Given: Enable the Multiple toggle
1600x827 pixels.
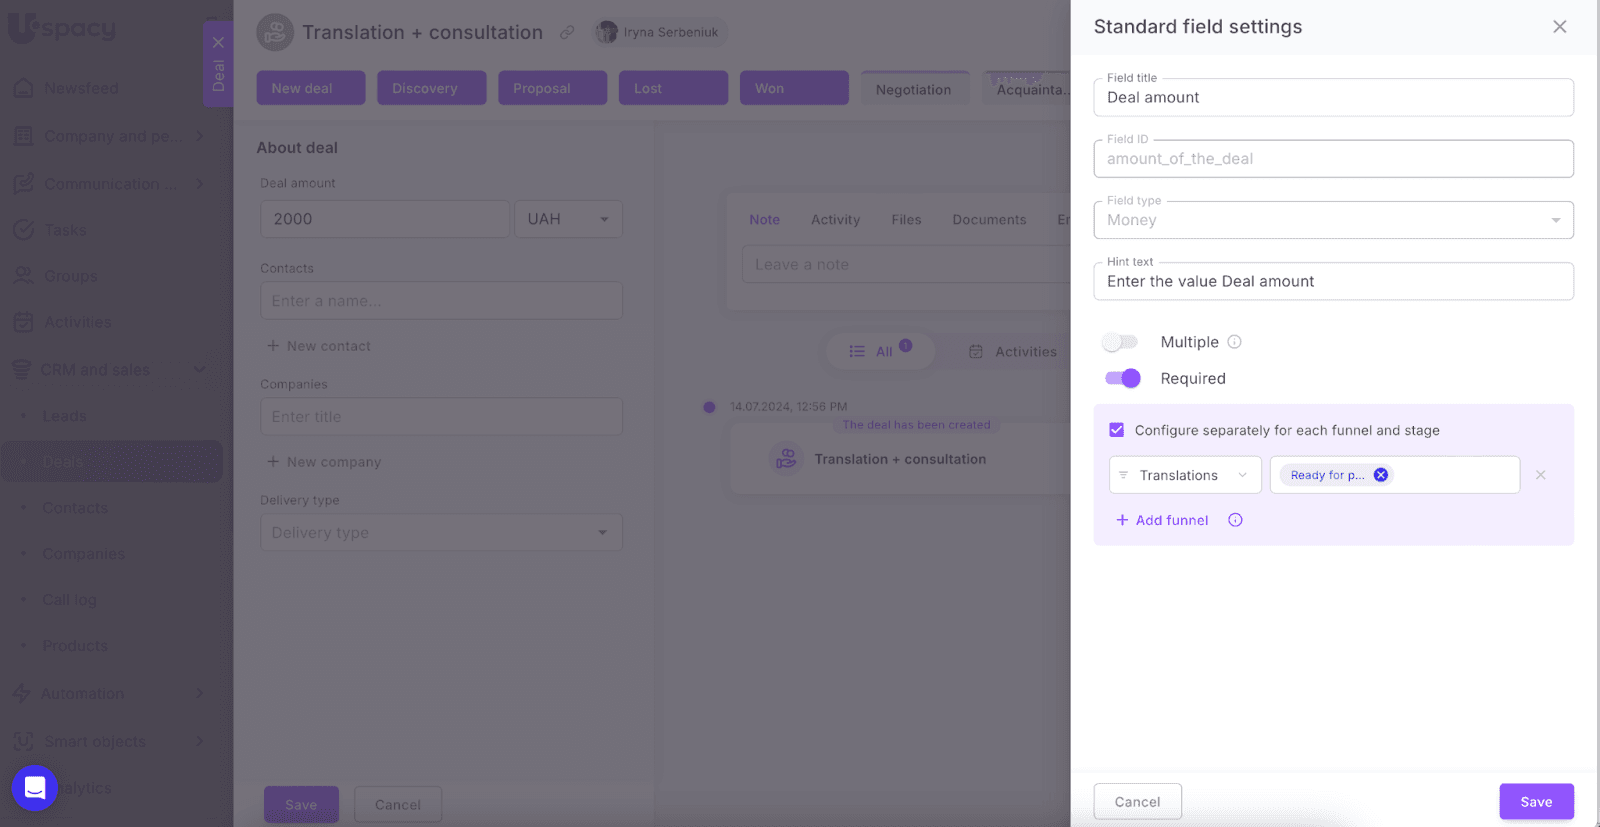Looking at the screenshot, I should [x=1121, y=342].
